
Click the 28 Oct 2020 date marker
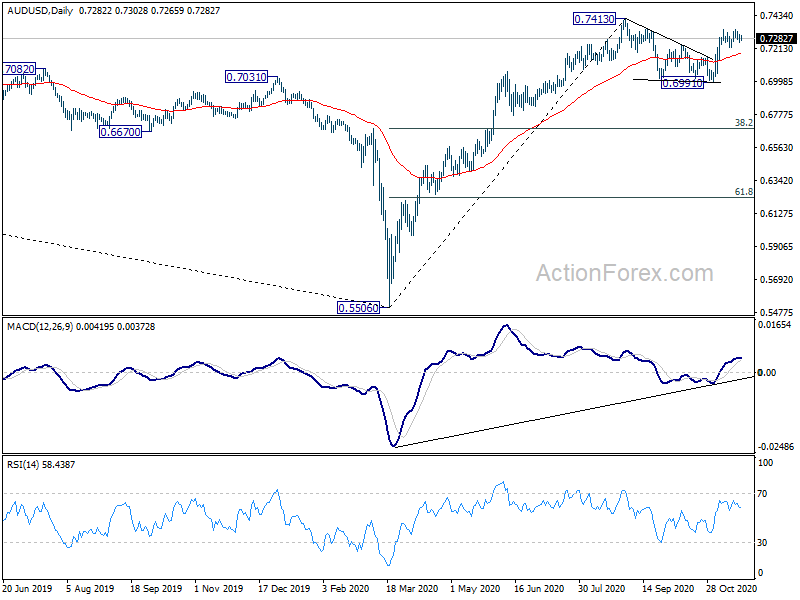tap(732, 589)
